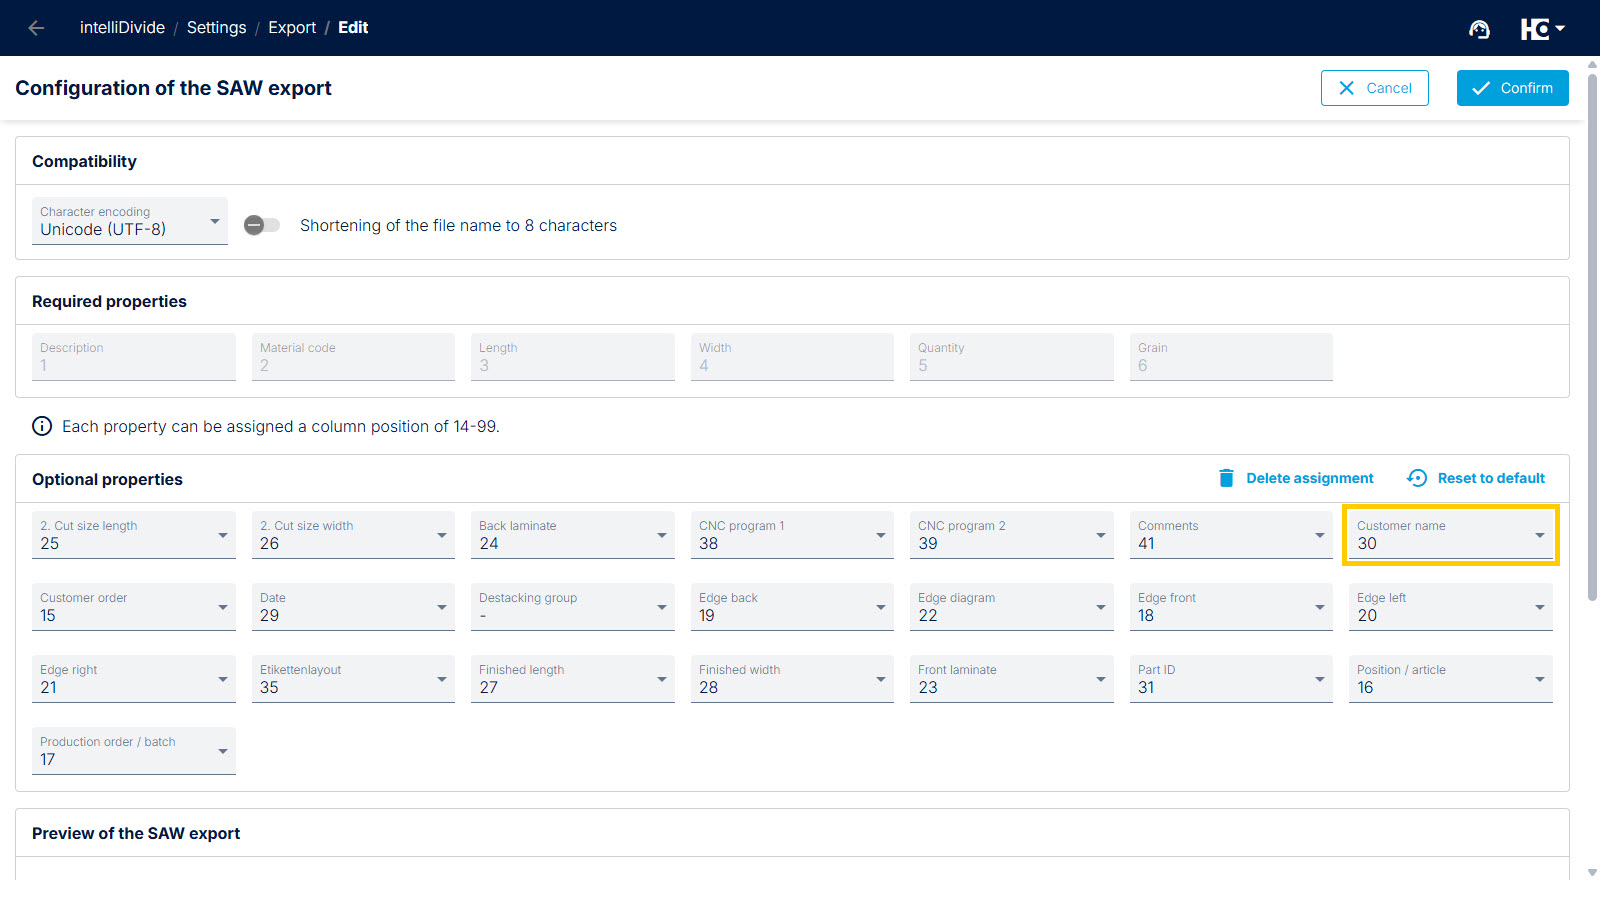The height and width of the screenshot is (900, 1600).
Task: Open the Edge back dropdown
Action: 792,607
